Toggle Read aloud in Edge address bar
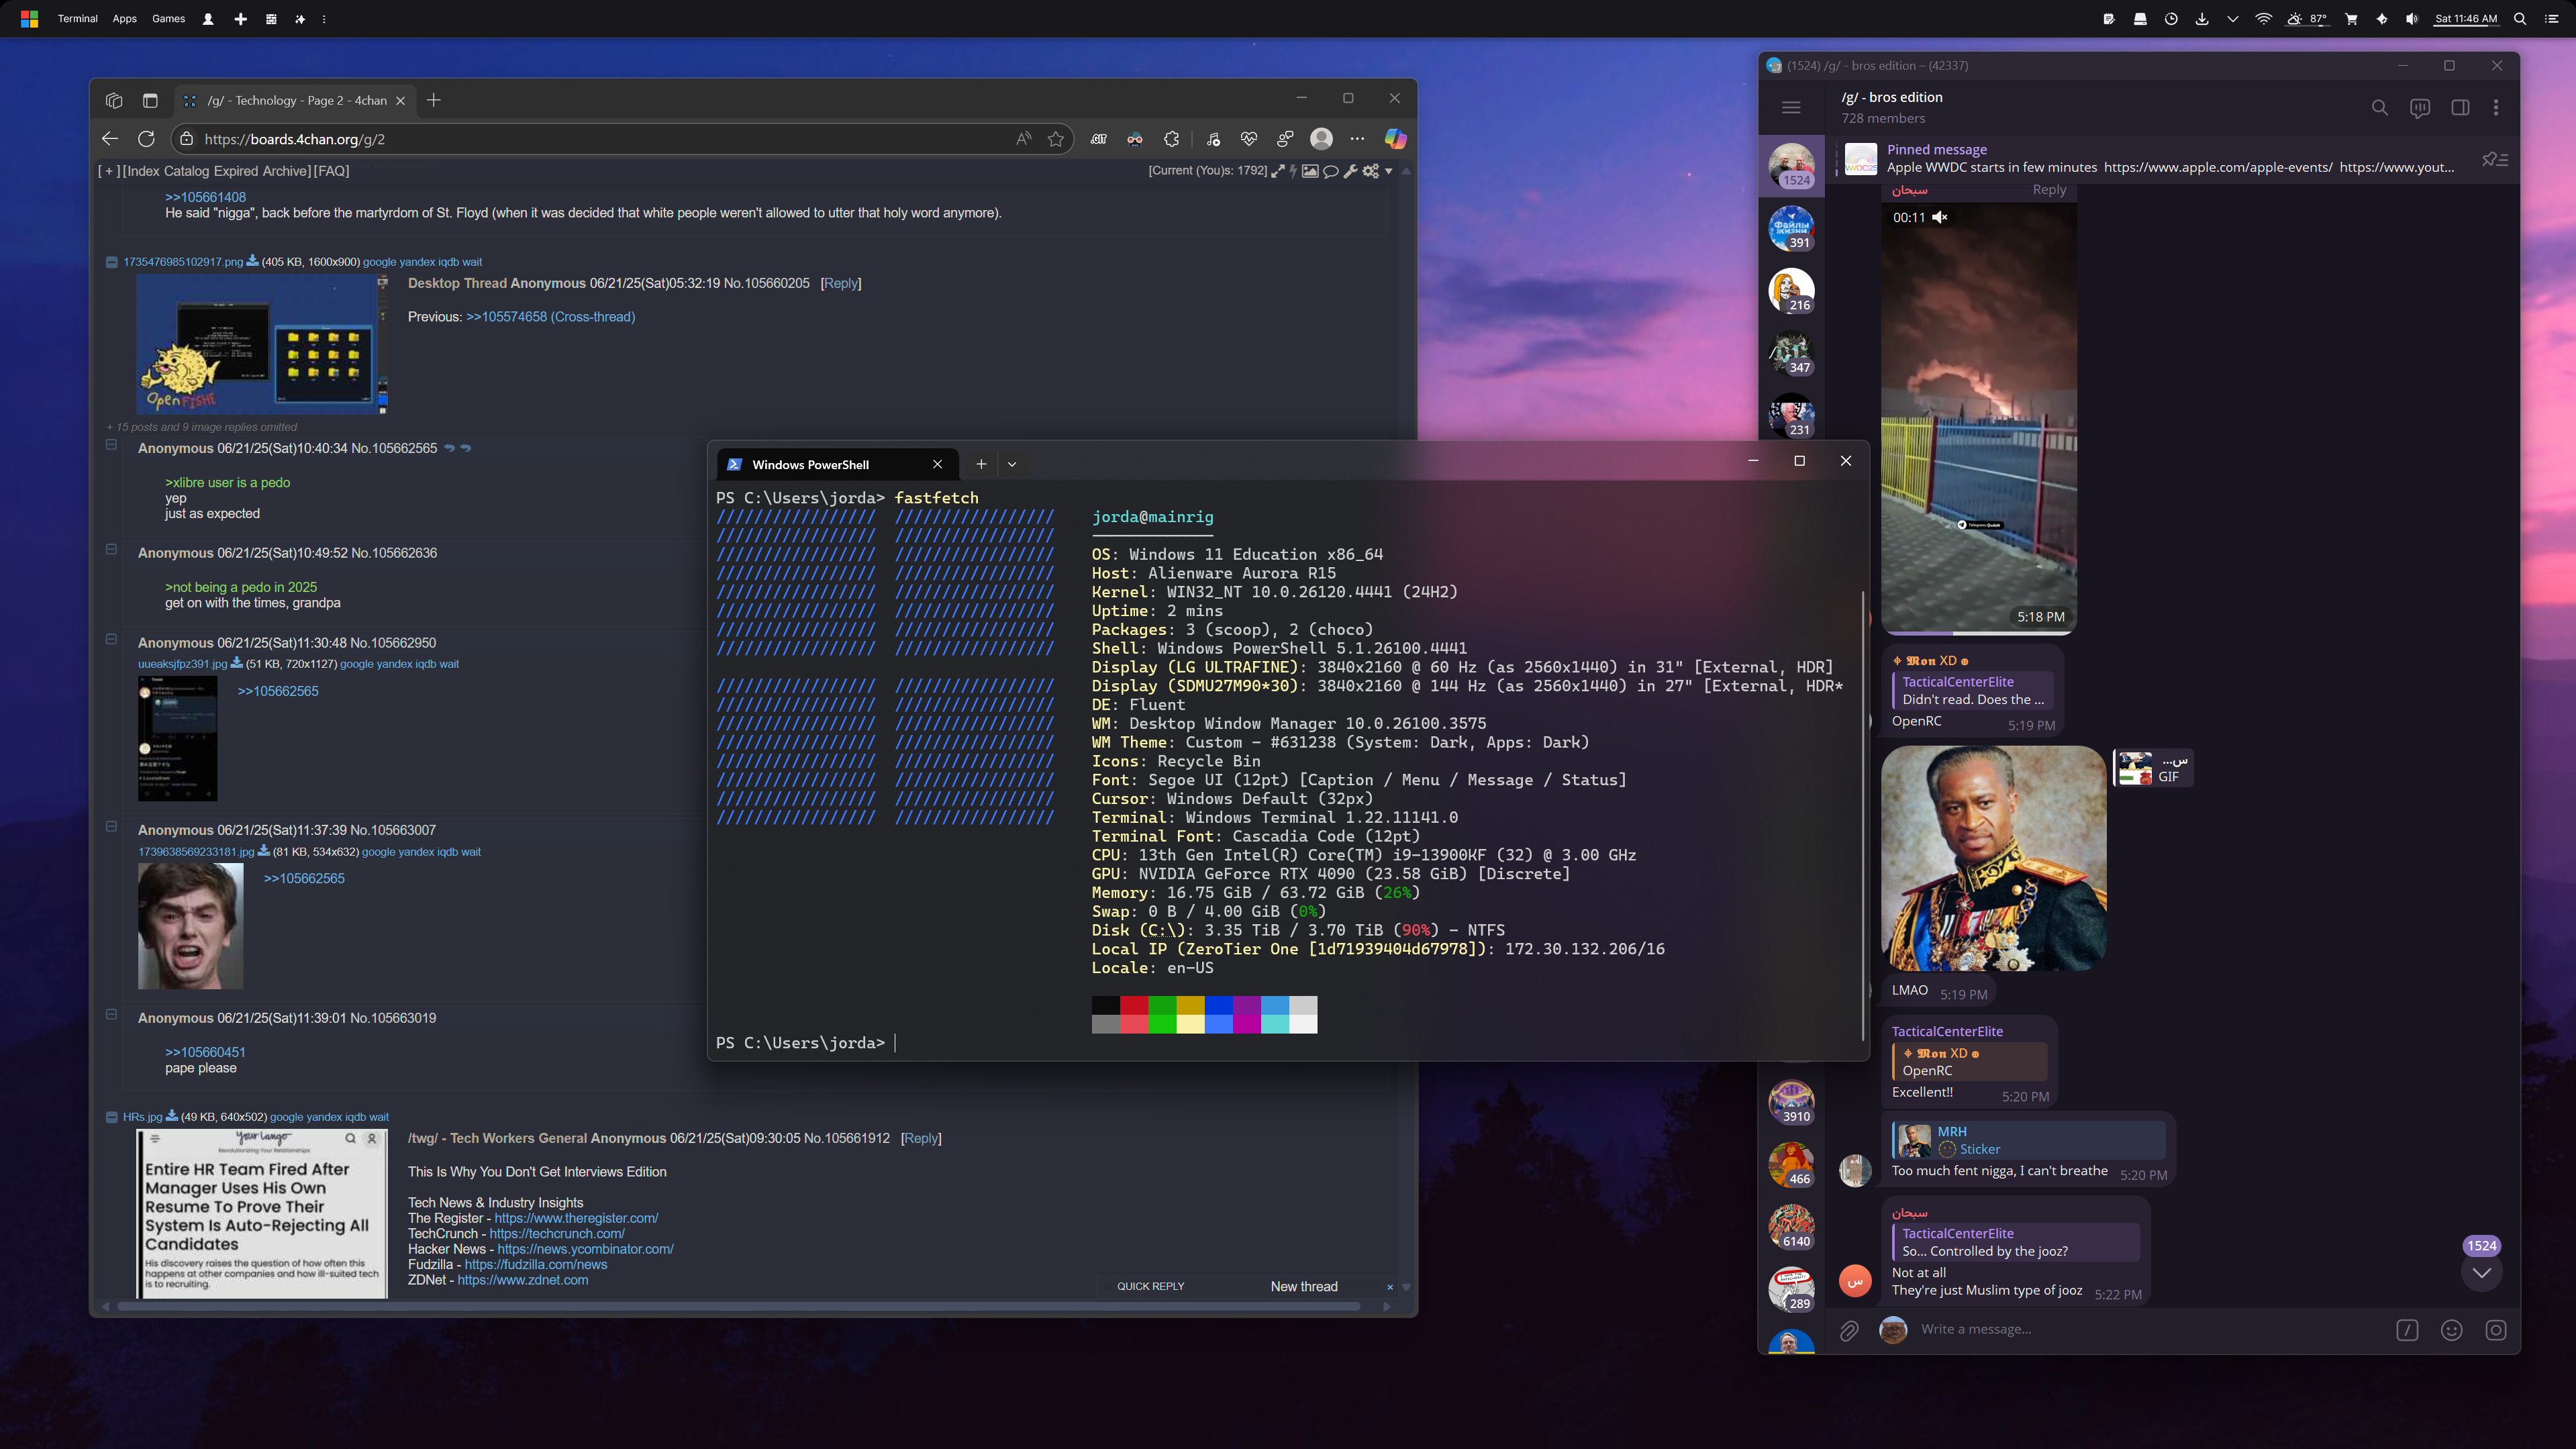2576x1449 pixels. point(1023,139)
